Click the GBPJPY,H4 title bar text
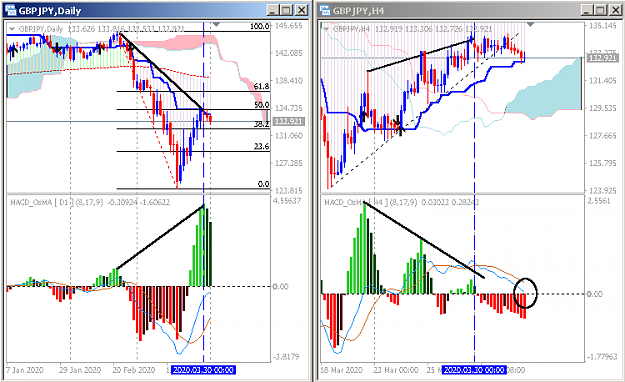This screenshot has height=382, width=625. (x=358, y=11)
